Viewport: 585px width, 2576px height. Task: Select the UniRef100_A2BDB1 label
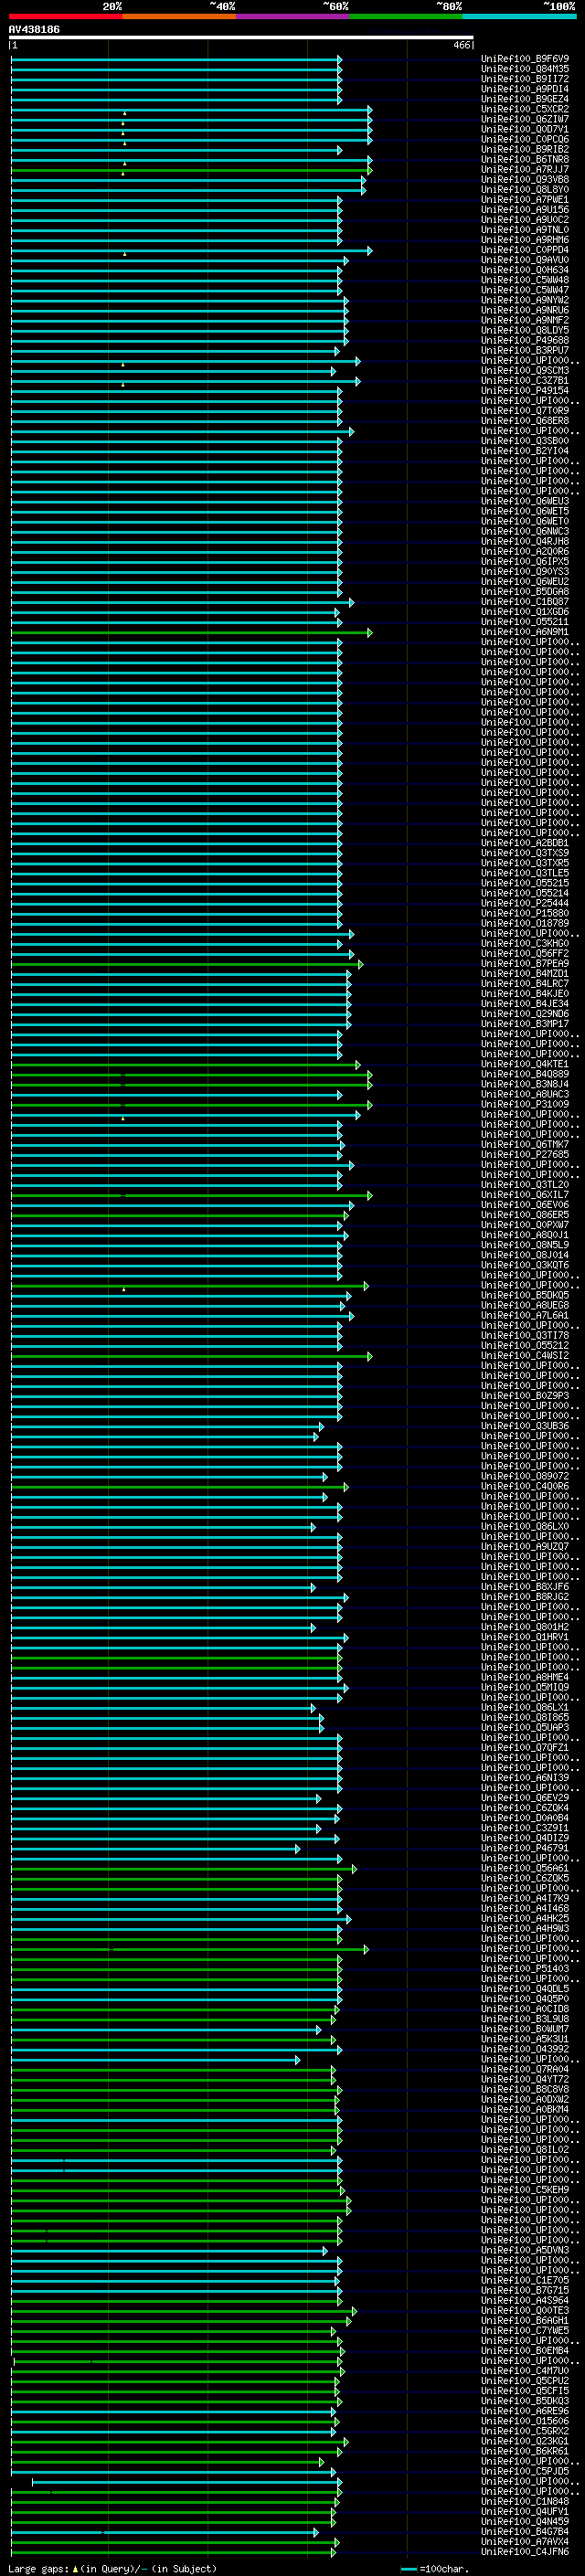click(x=525, y=843)
